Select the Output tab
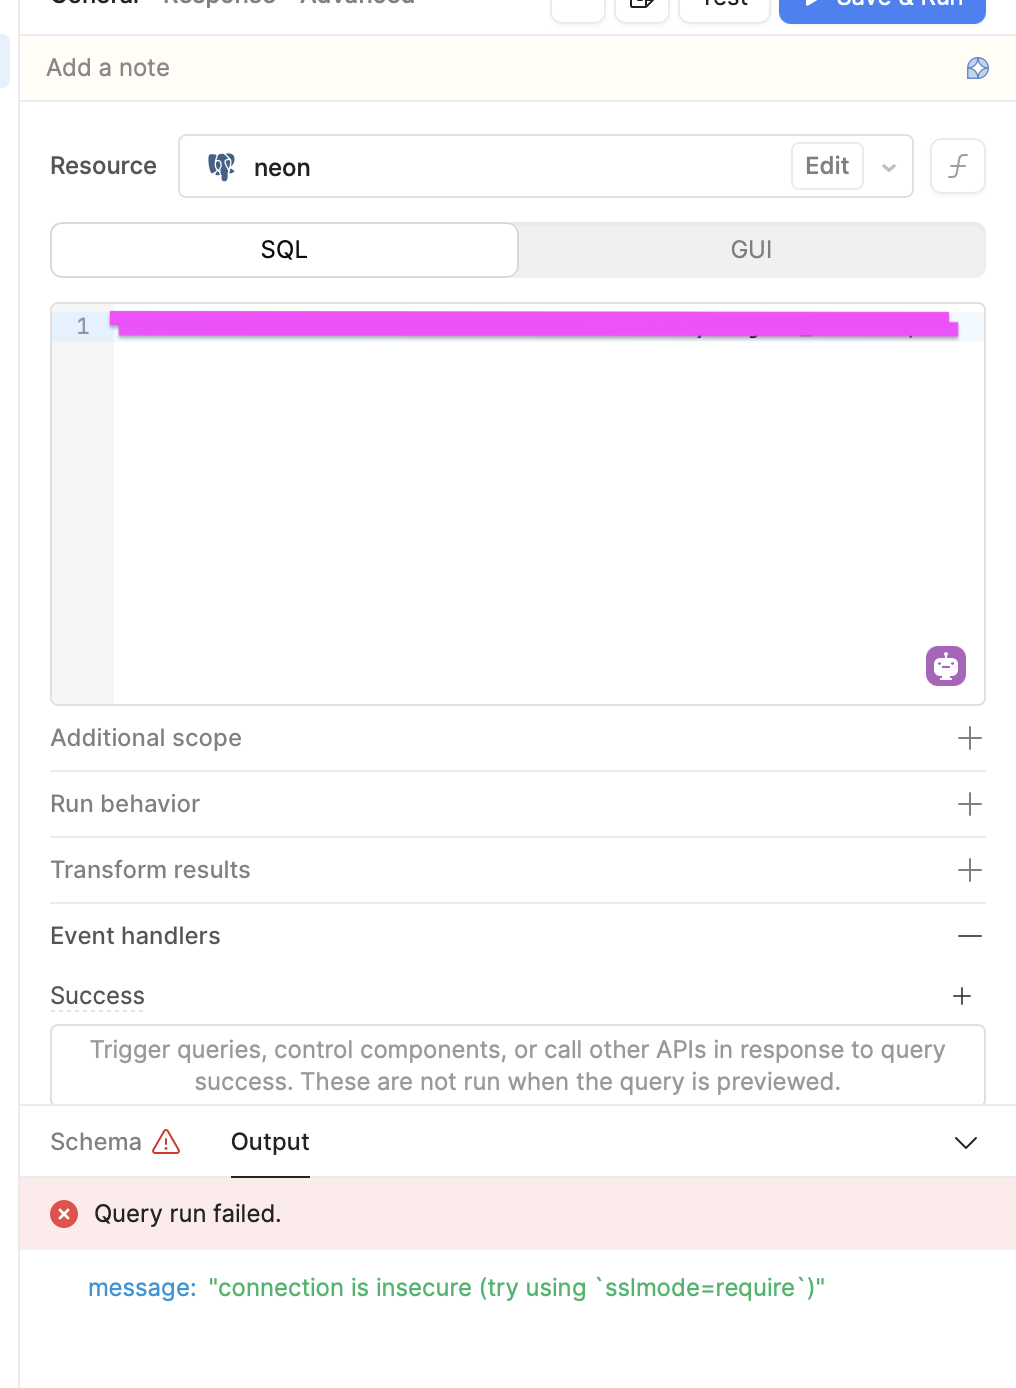This screenshot has width=1016, height=1388. click(270, 1142)
